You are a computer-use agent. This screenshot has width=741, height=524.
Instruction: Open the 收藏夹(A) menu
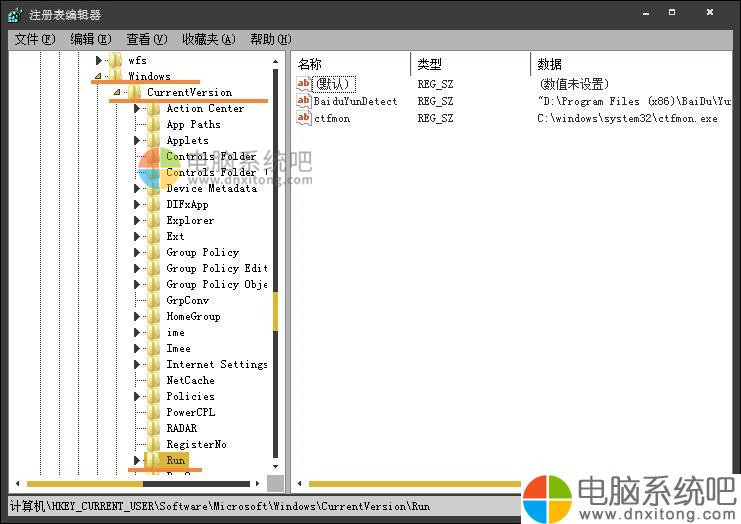point(208,39)
